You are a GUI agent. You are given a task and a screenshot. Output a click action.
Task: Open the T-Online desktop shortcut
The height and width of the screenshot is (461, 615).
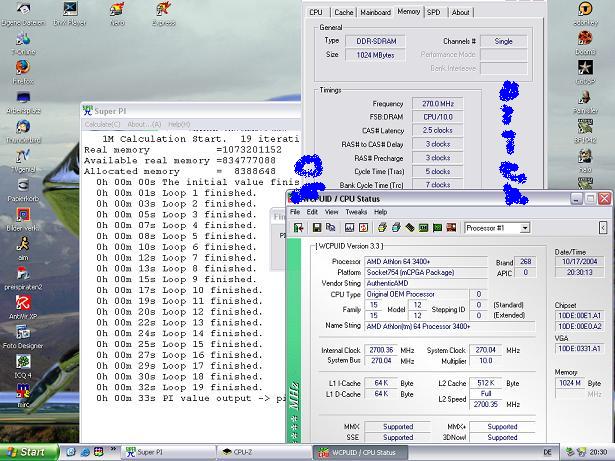23,43
